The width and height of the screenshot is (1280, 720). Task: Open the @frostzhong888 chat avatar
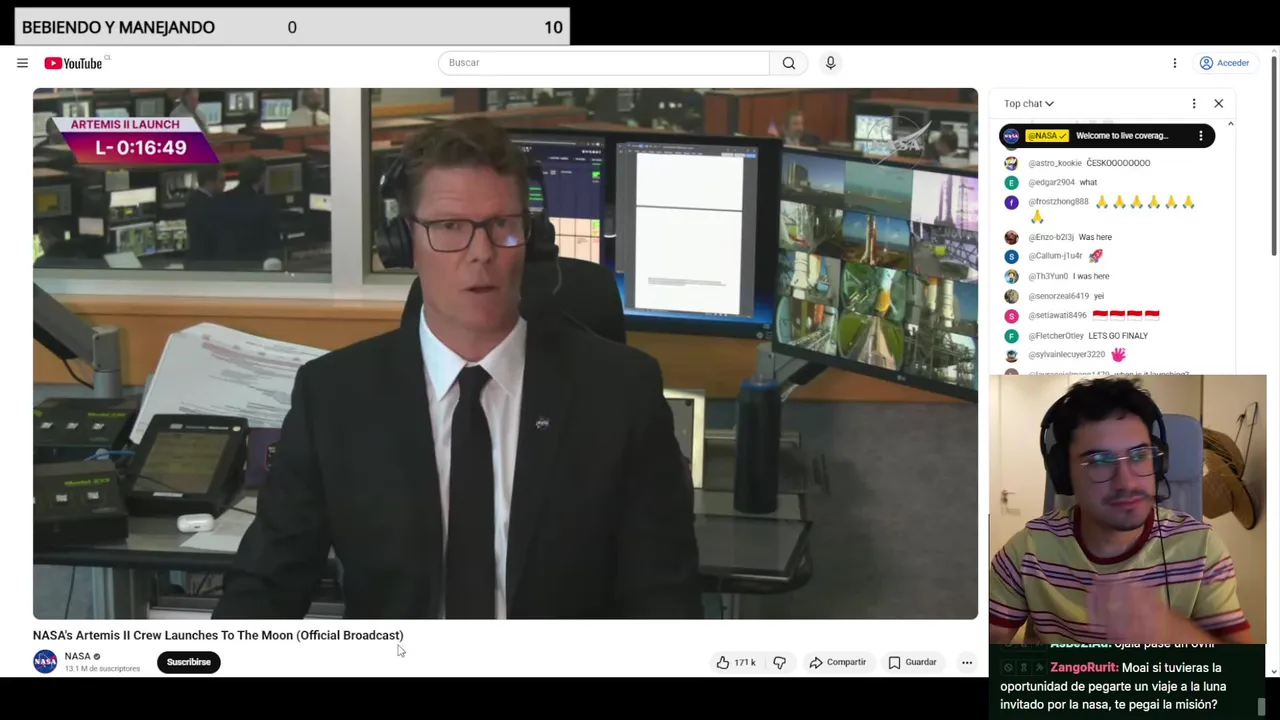(x=1011, y=202)
